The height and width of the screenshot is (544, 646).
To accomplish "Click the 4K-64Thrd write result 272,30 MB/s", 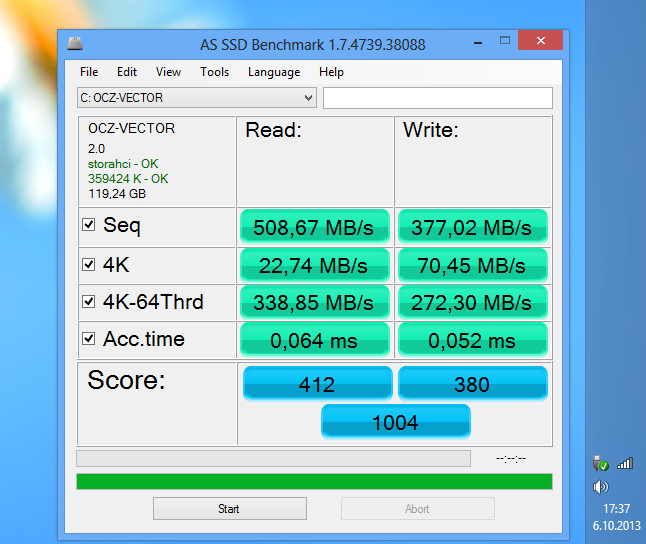I will (473, 302).
